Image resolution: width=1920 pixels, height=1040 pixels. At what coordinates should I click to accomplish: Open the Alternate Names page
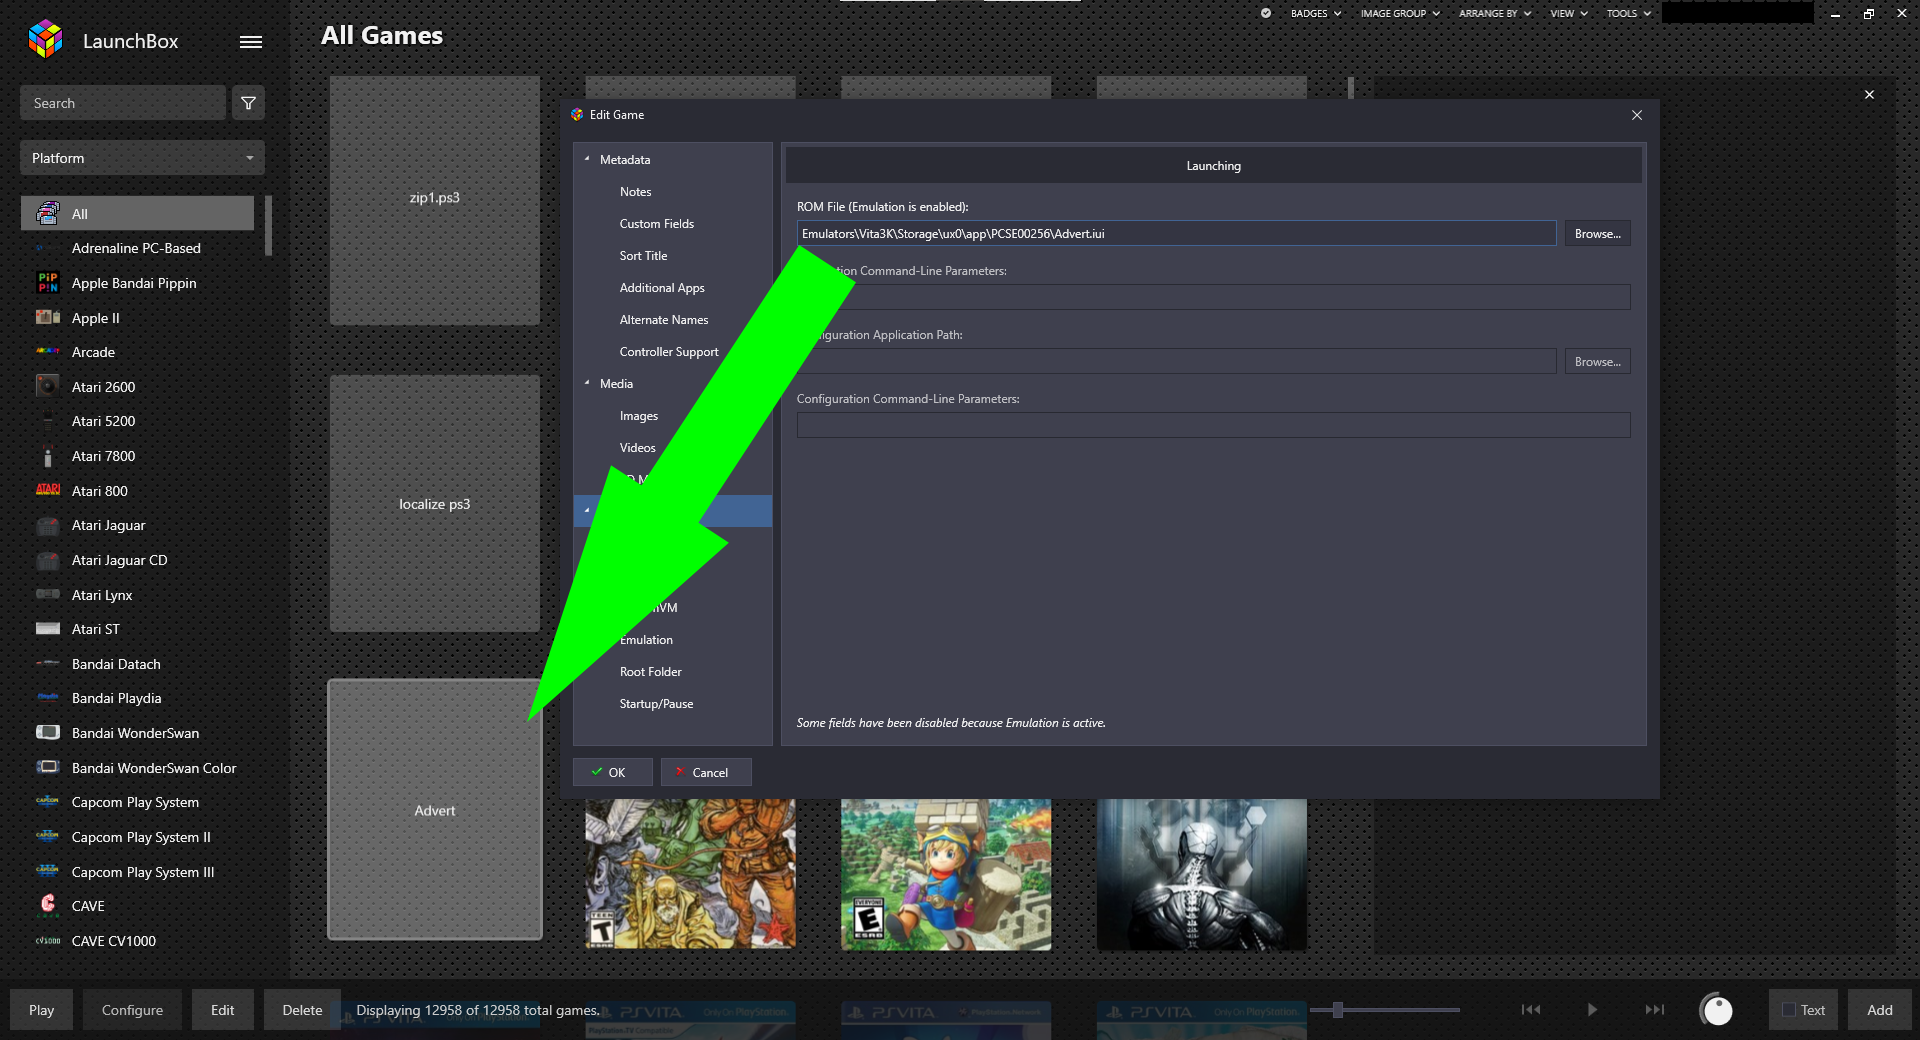[x=664, y=320]
